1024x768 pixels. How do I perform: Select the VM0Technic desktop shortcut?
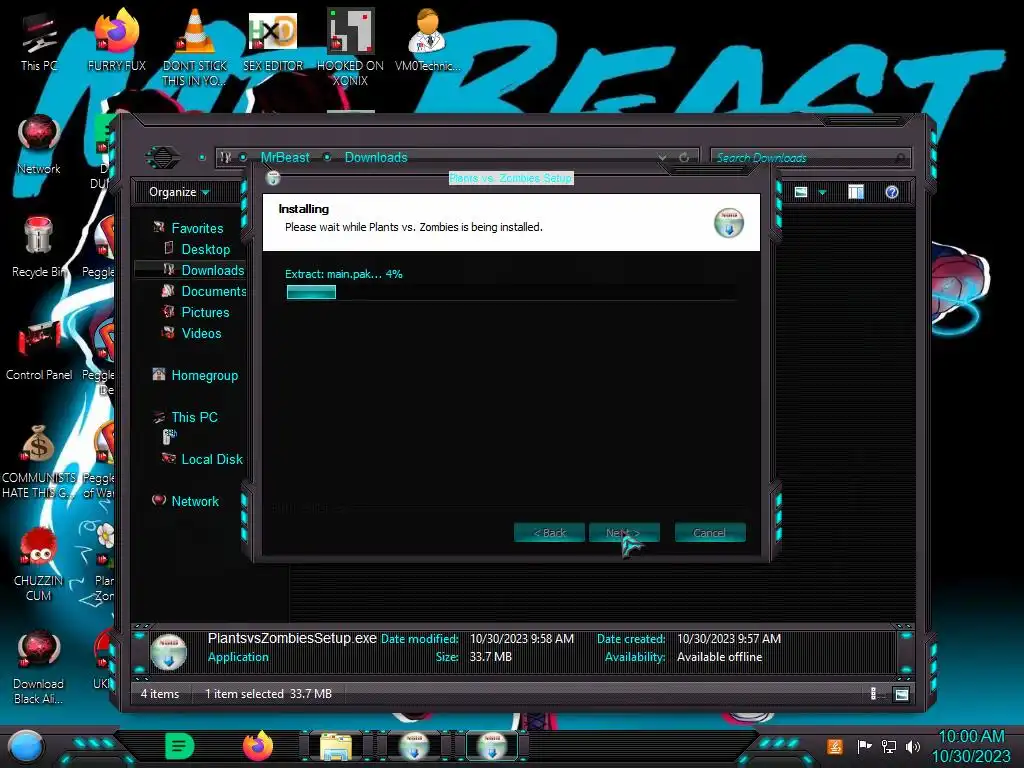click(428, 39)
